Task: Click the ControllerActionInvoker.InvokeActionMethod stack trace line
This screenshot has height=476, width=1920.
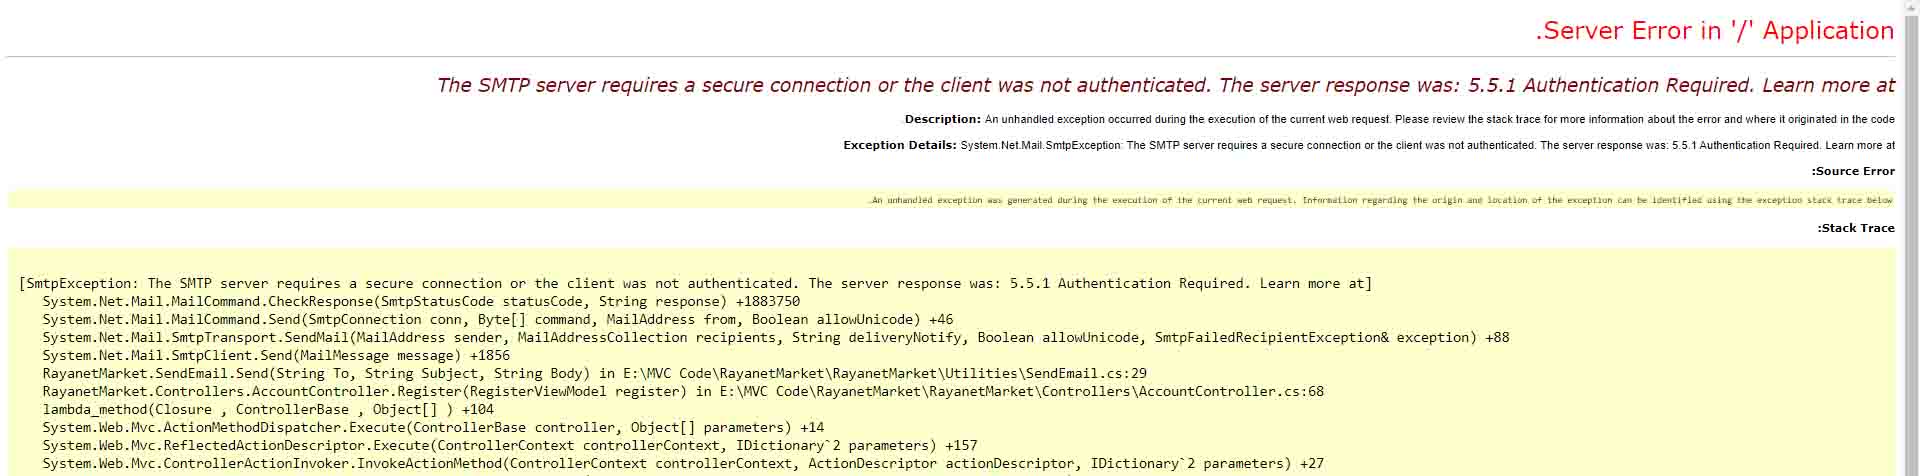Action: pyautogui.click(x=682, y=464)
